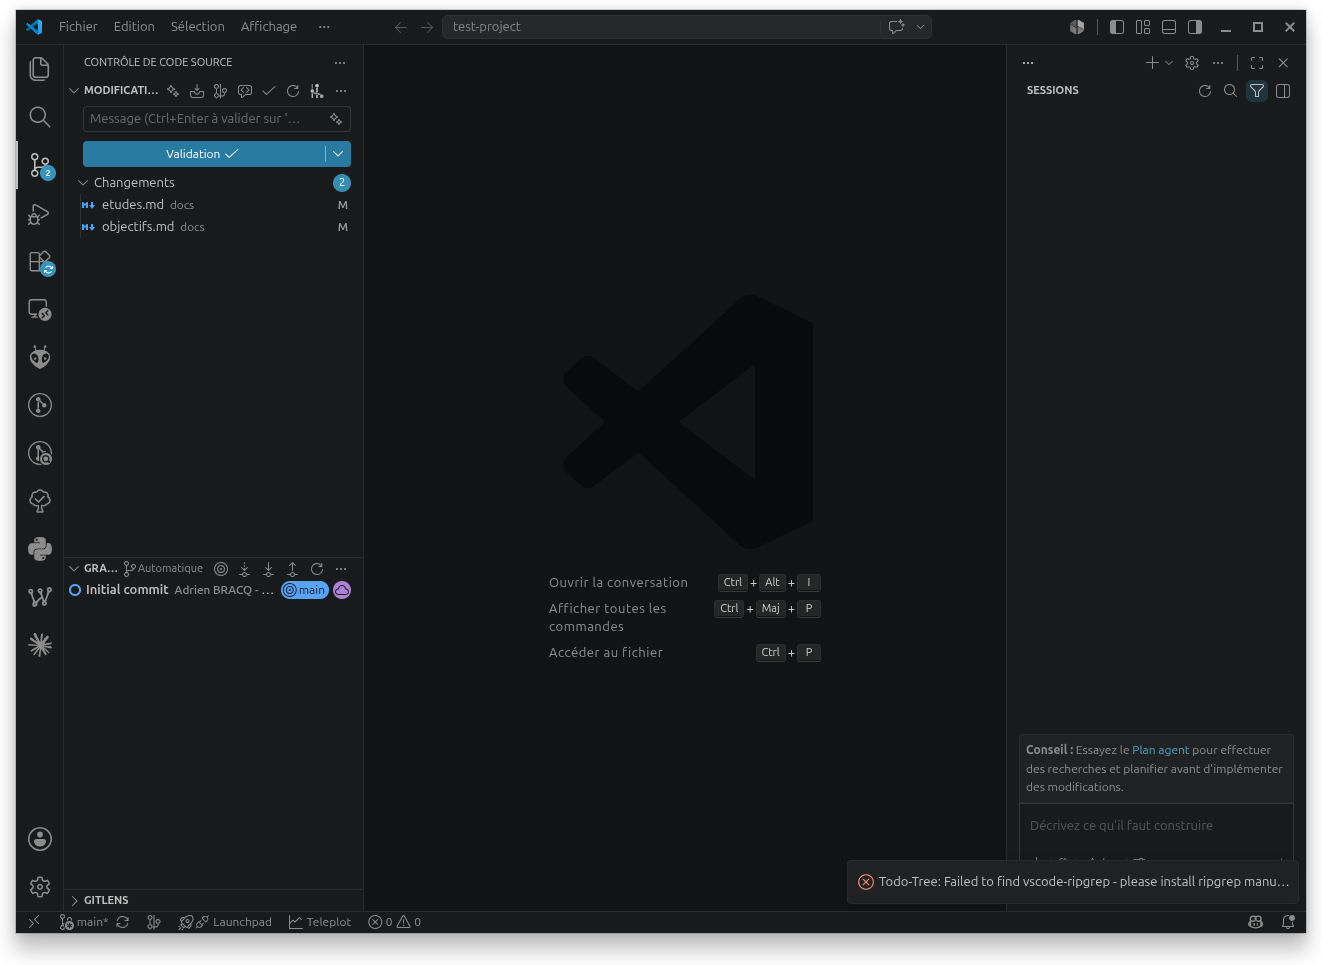
Task: Click the sparkle icon inside the commit message box
Action: click(336, 119)
